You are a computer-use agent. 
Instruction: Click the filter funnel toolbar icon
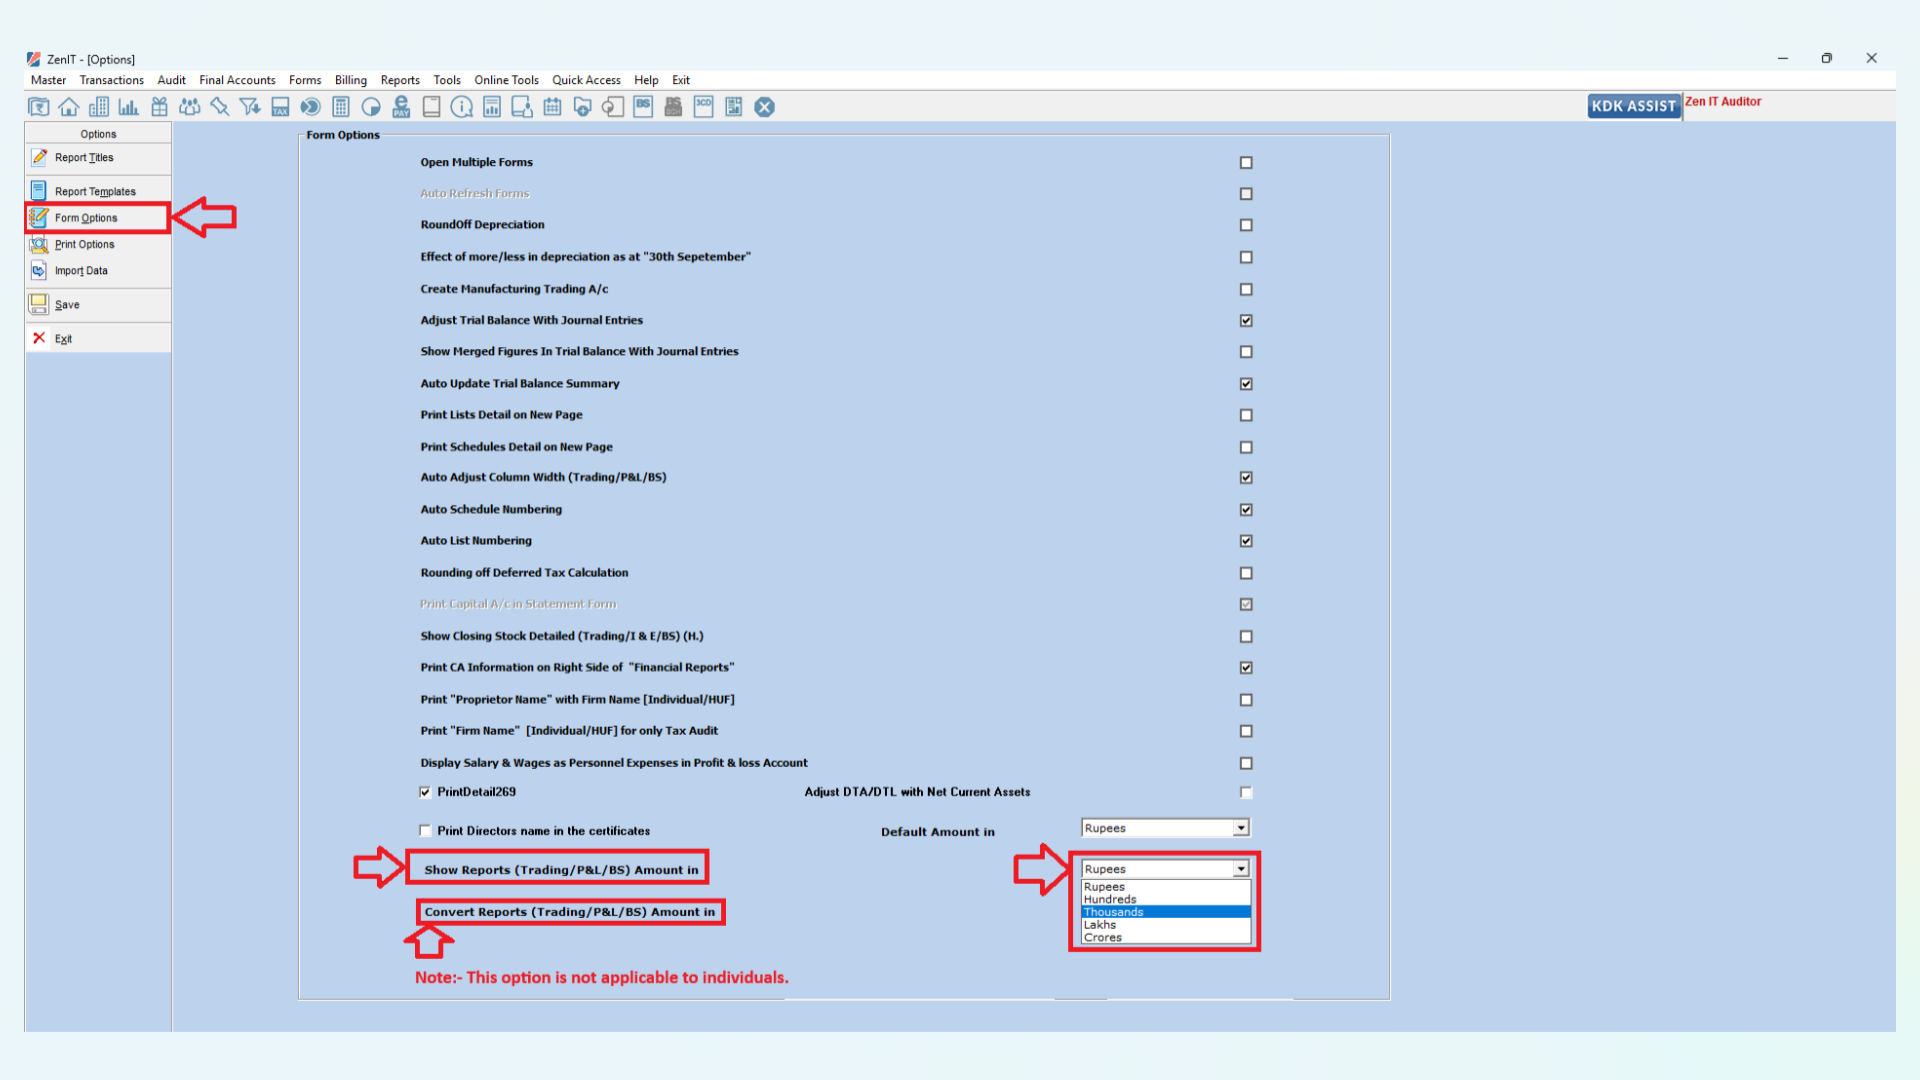coord(250,107)
